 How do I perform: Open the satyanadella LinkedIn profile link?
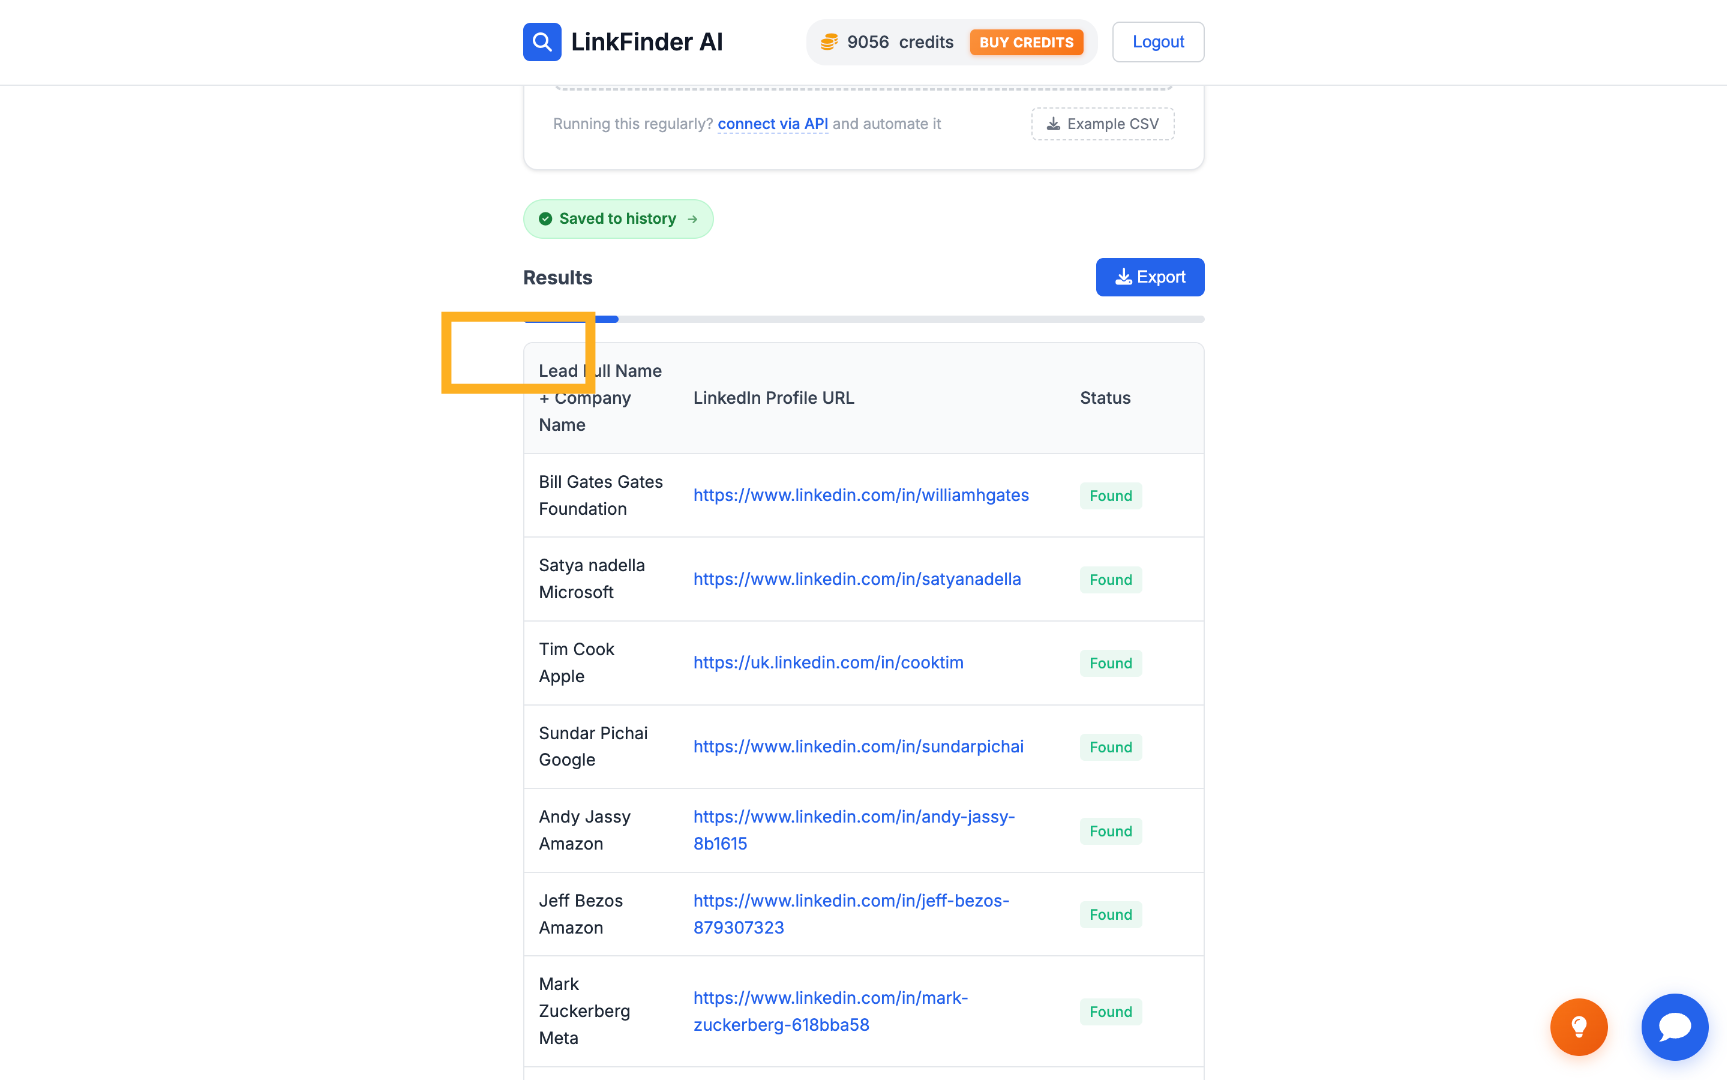857,579
